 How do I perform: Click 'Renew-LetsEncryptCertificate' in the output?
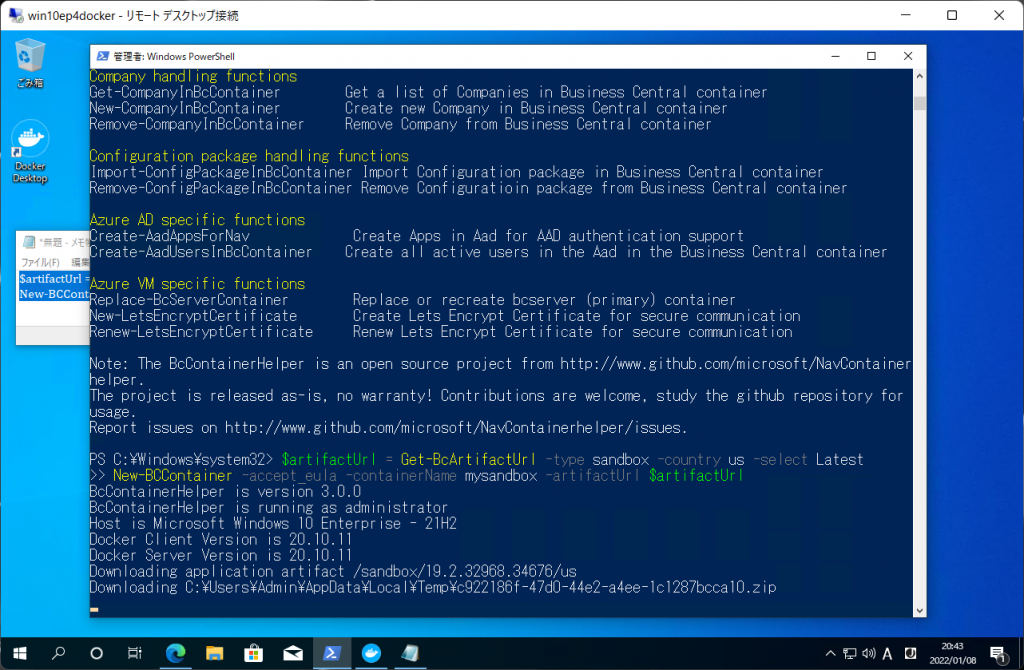click(201, 332)
